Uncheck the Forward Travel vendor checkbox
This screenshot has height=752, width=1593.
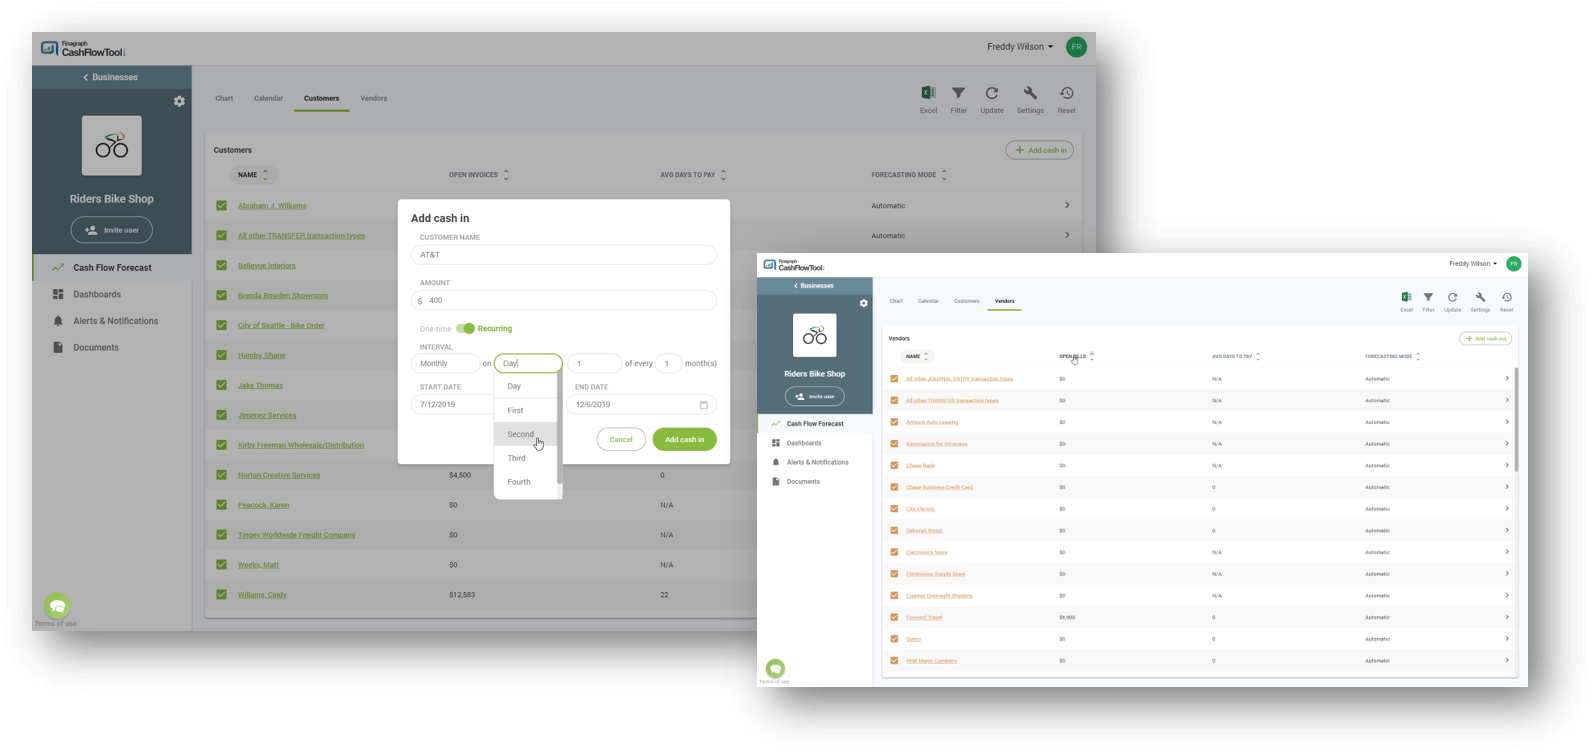pos(894,617)
